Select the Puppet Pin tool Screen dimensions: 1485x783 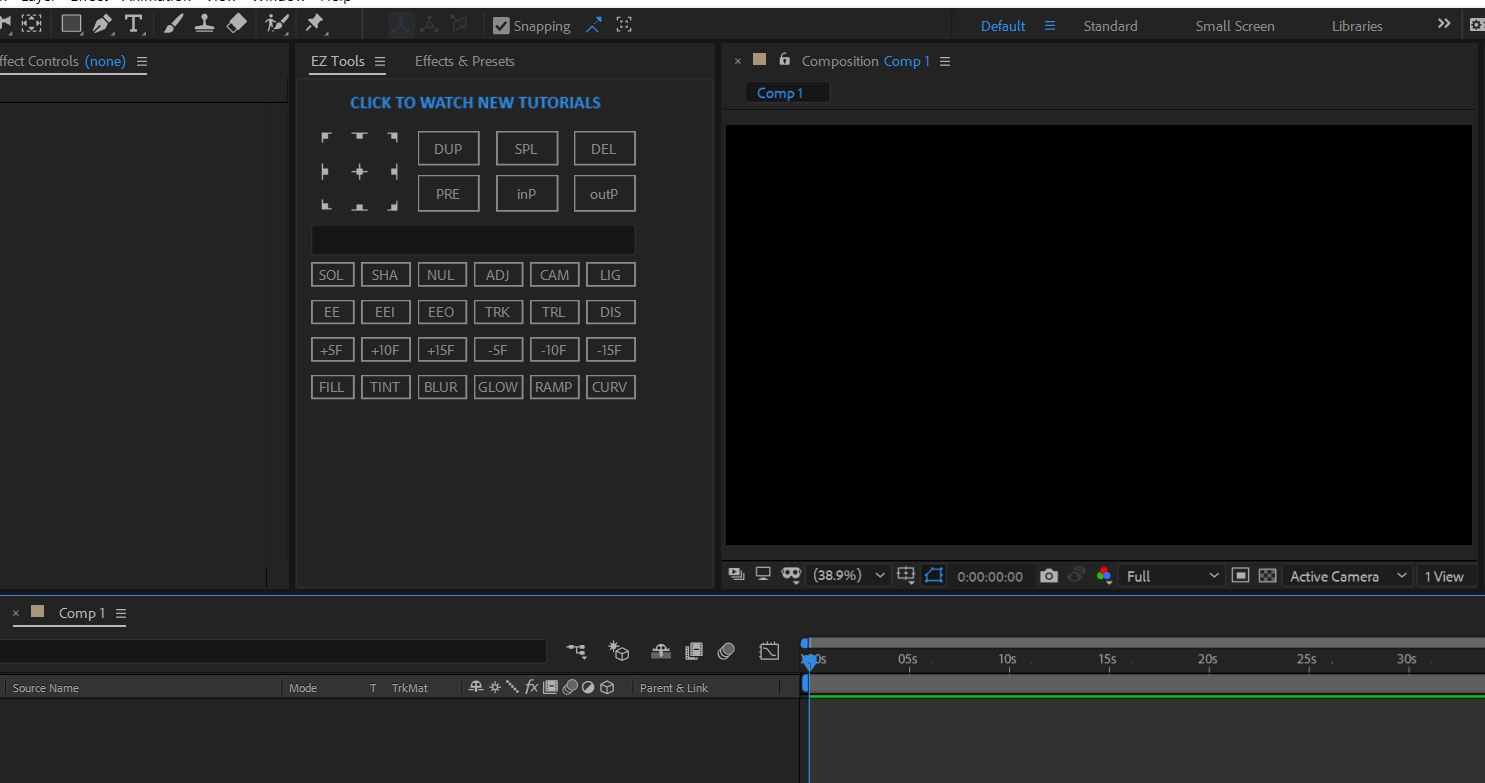click(315, 24)
